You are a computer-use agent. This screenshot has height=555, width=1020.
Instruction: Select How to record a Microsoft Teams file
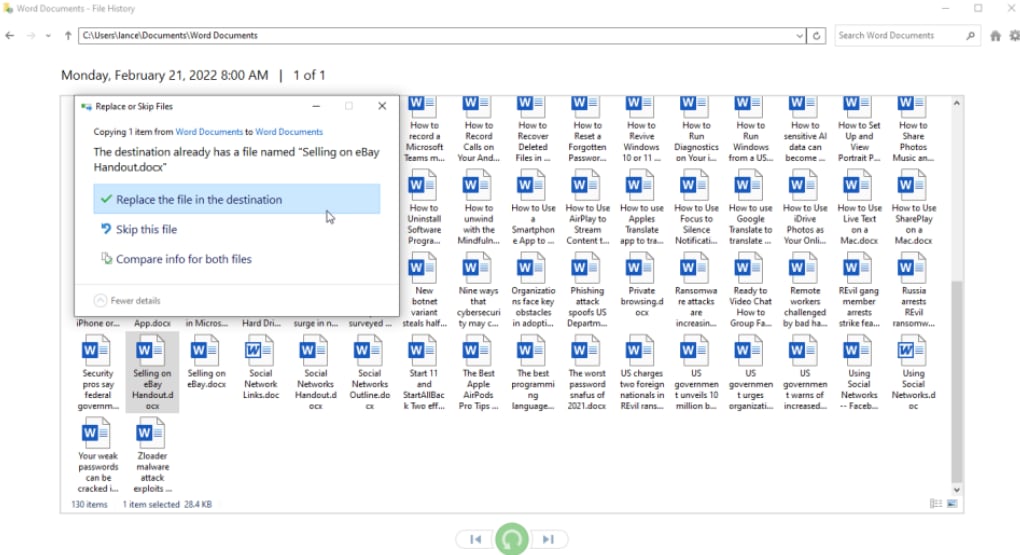[x=424, y=130]
